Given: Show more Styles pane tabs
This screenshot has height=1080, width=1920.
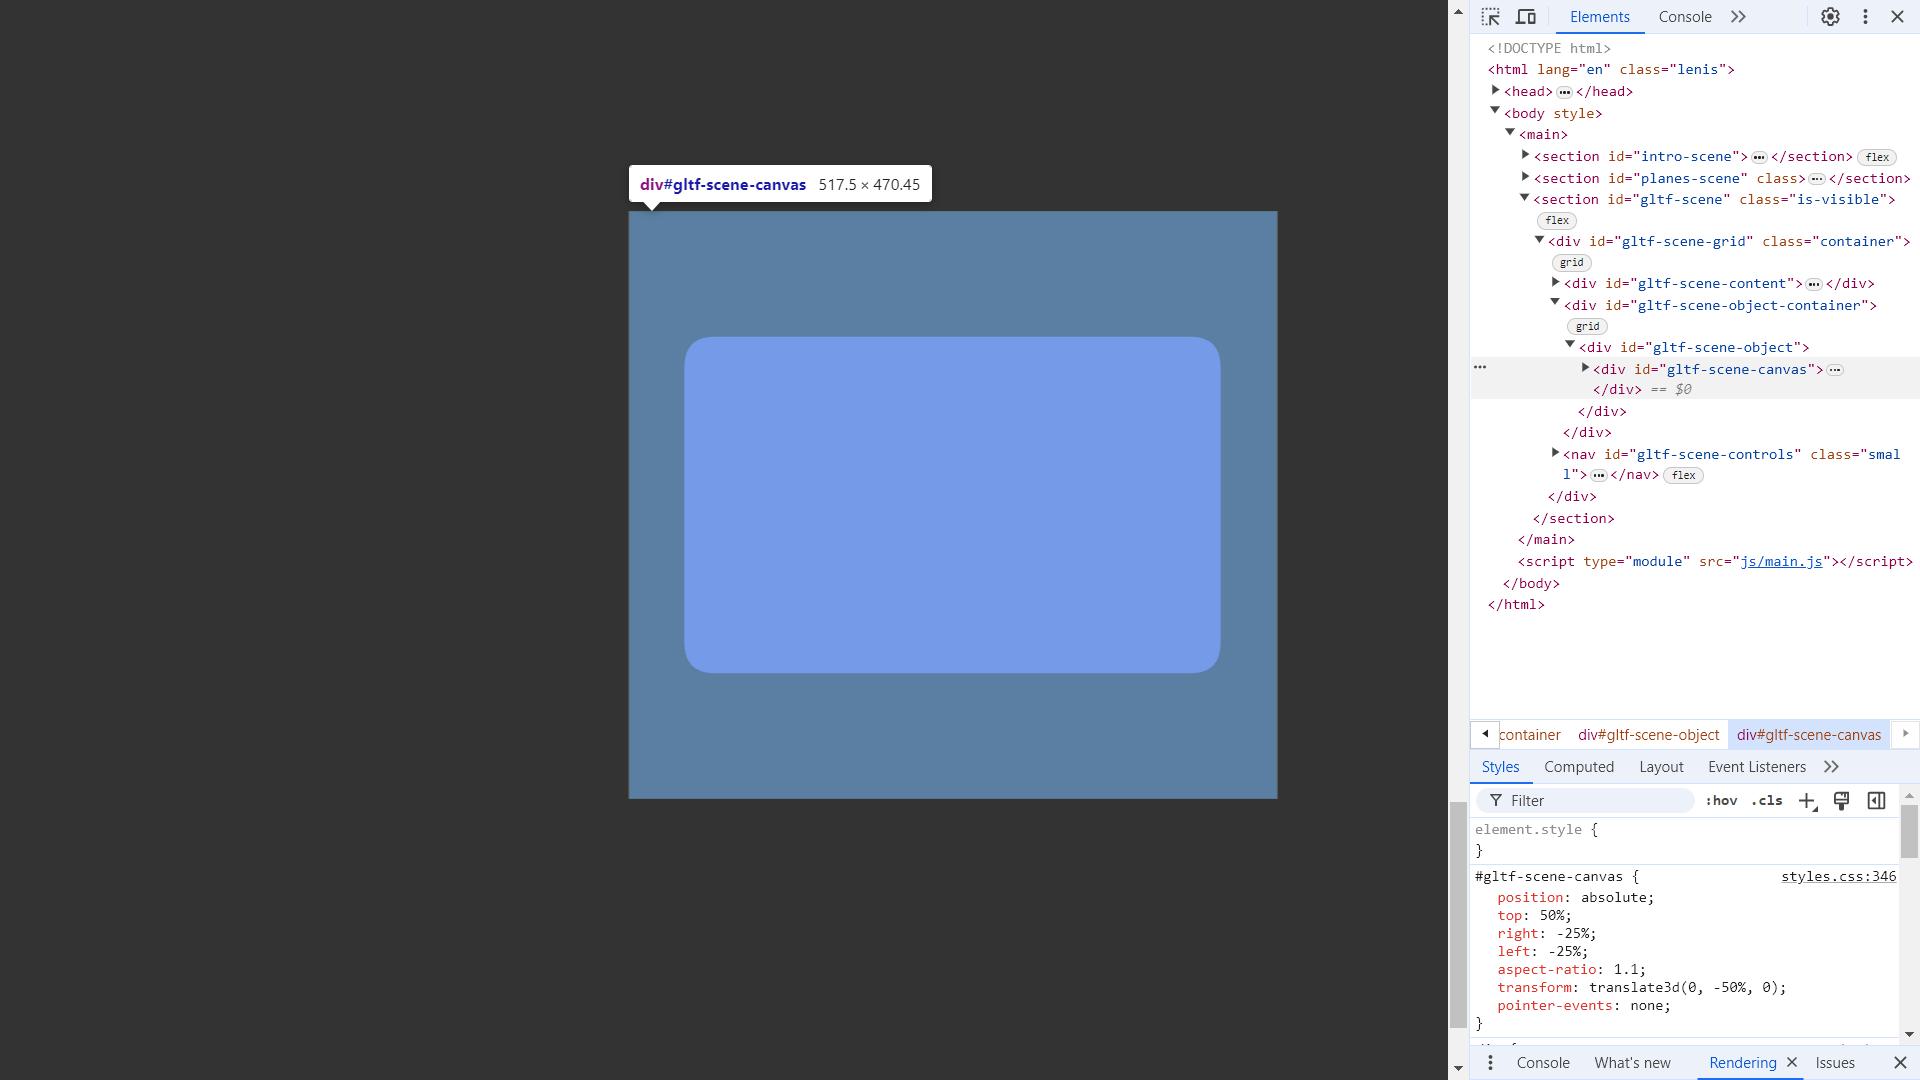Looking at the screenshot, I should tap(1831, 767).
